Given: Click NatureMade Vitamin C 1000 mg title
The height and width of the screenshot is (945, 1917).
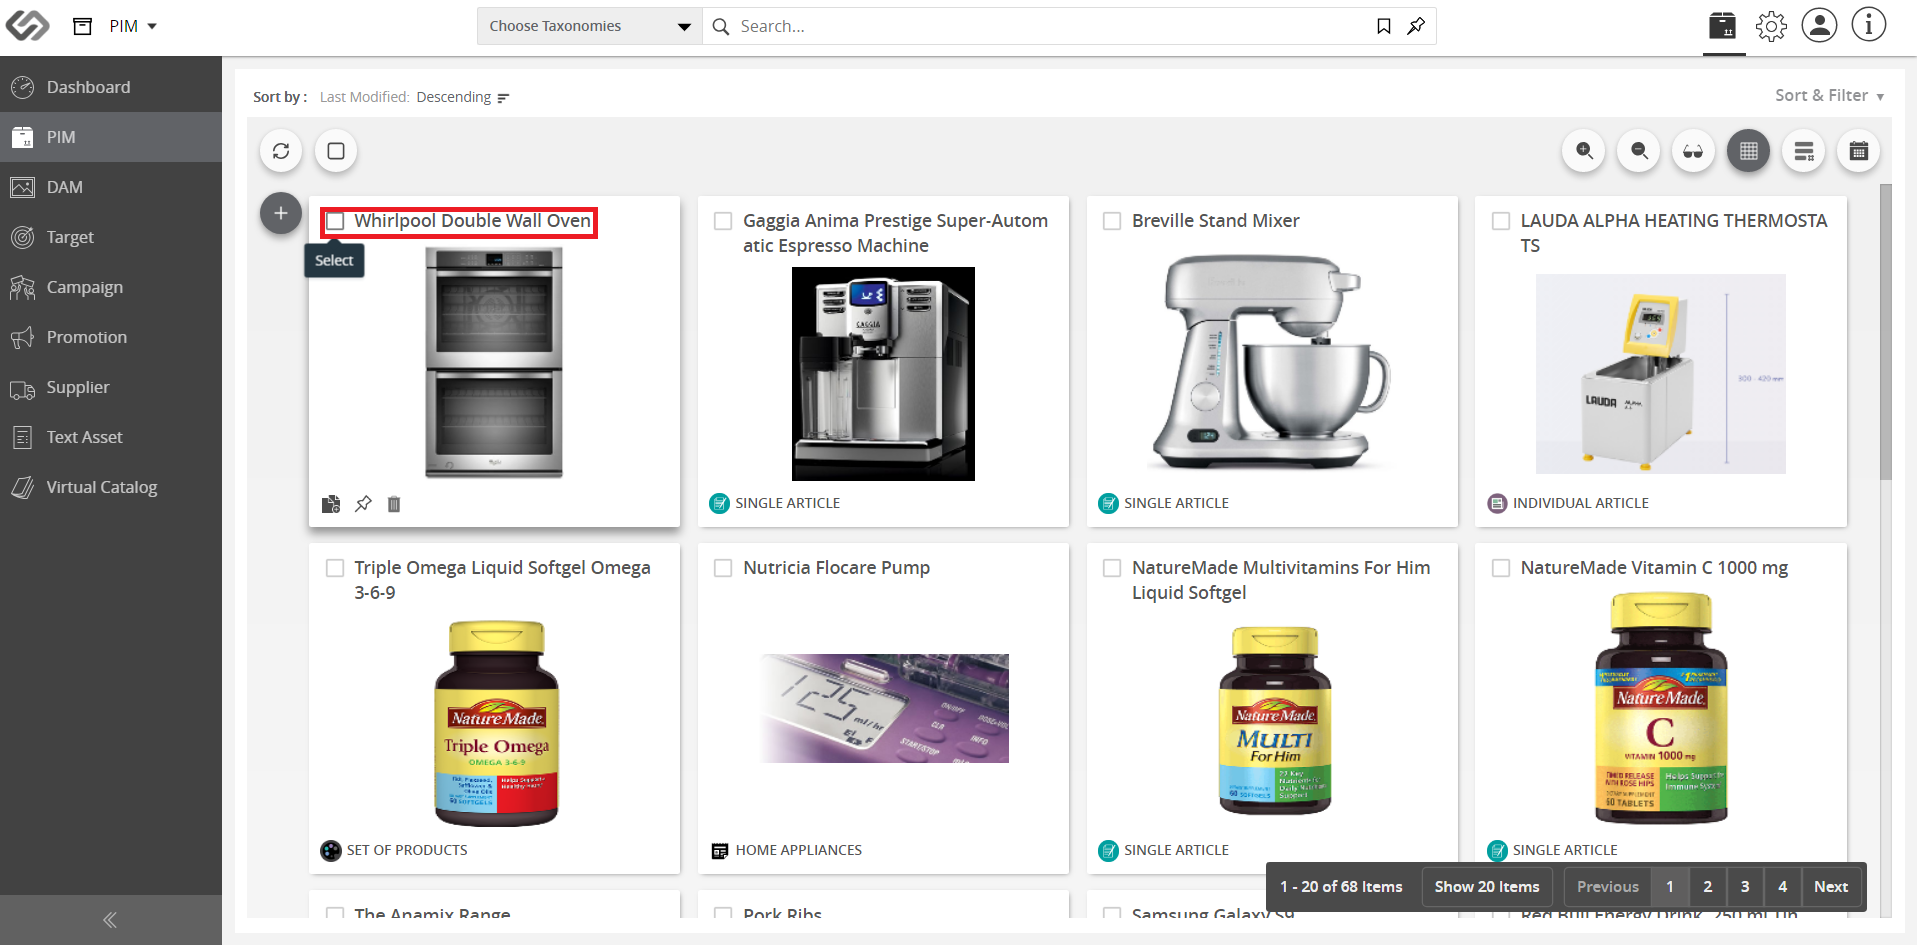Looking at the screenshot, I should pyautogui.click(x=1654, y=568).
